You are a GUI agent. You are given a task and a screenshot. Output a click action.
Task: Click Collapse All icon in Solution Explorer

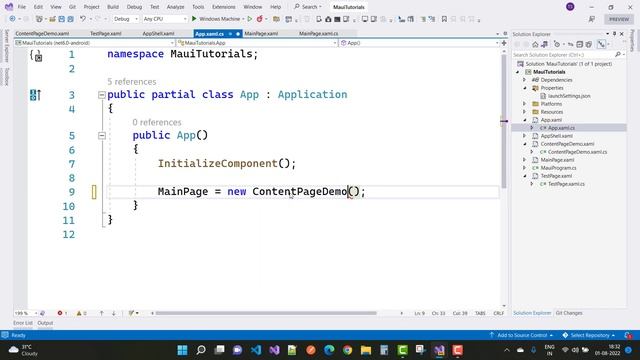[580, 44]
